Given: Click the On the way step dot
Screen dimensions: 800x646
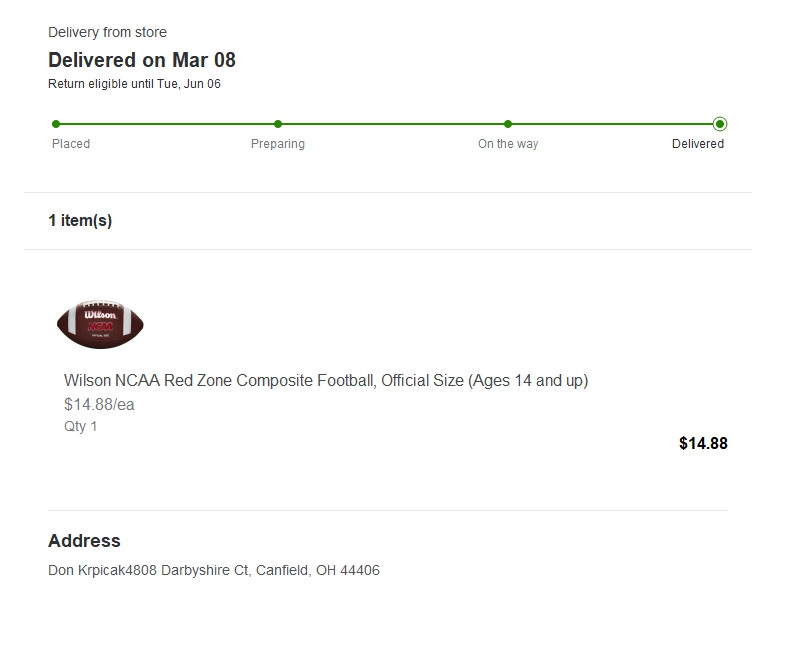Looking at the screenshot, I should tap(508, 124).
